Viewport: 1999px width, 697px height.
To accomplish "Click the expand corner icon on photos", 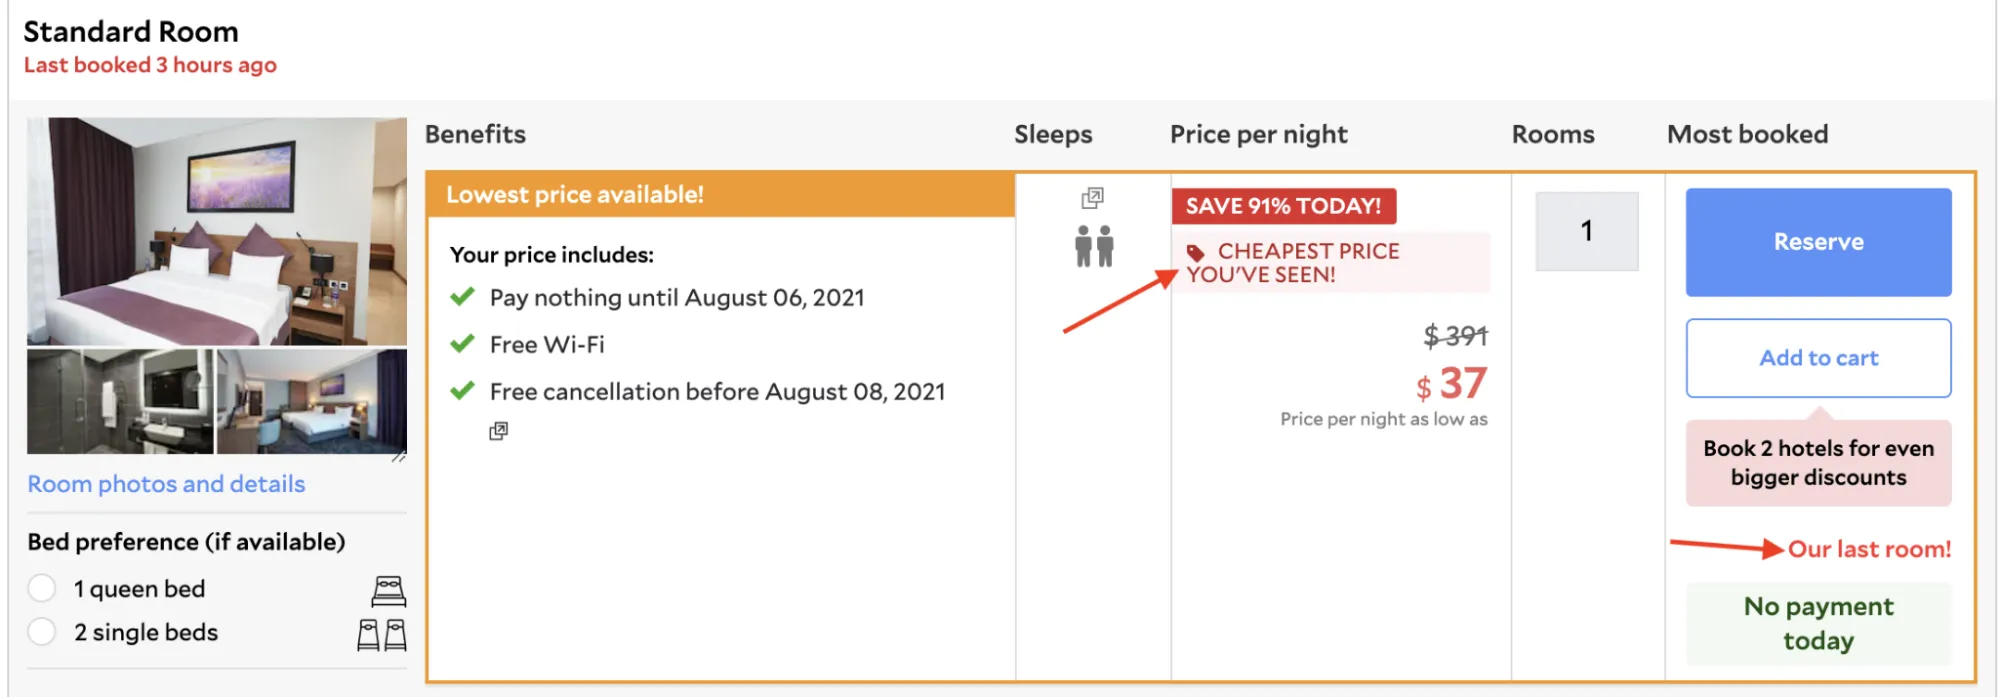I will (399, 456).
